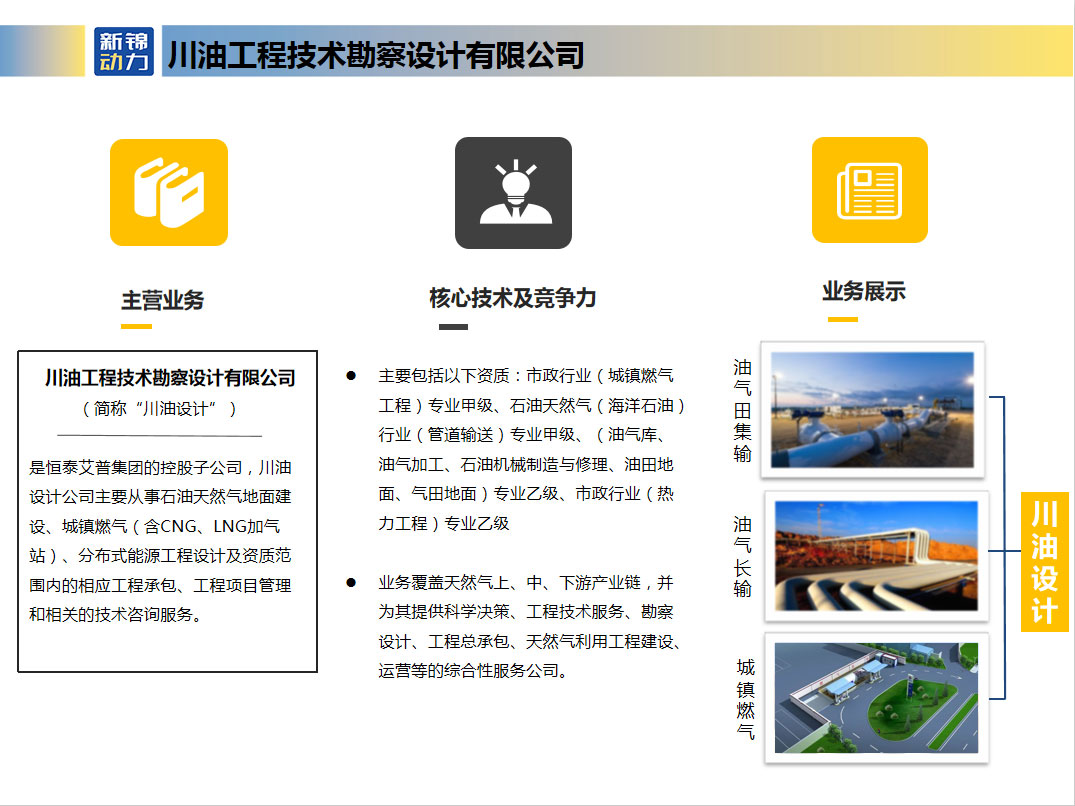
Task: Click the bullet paragraph starting 主要包括以下资质
Action: 531,450
